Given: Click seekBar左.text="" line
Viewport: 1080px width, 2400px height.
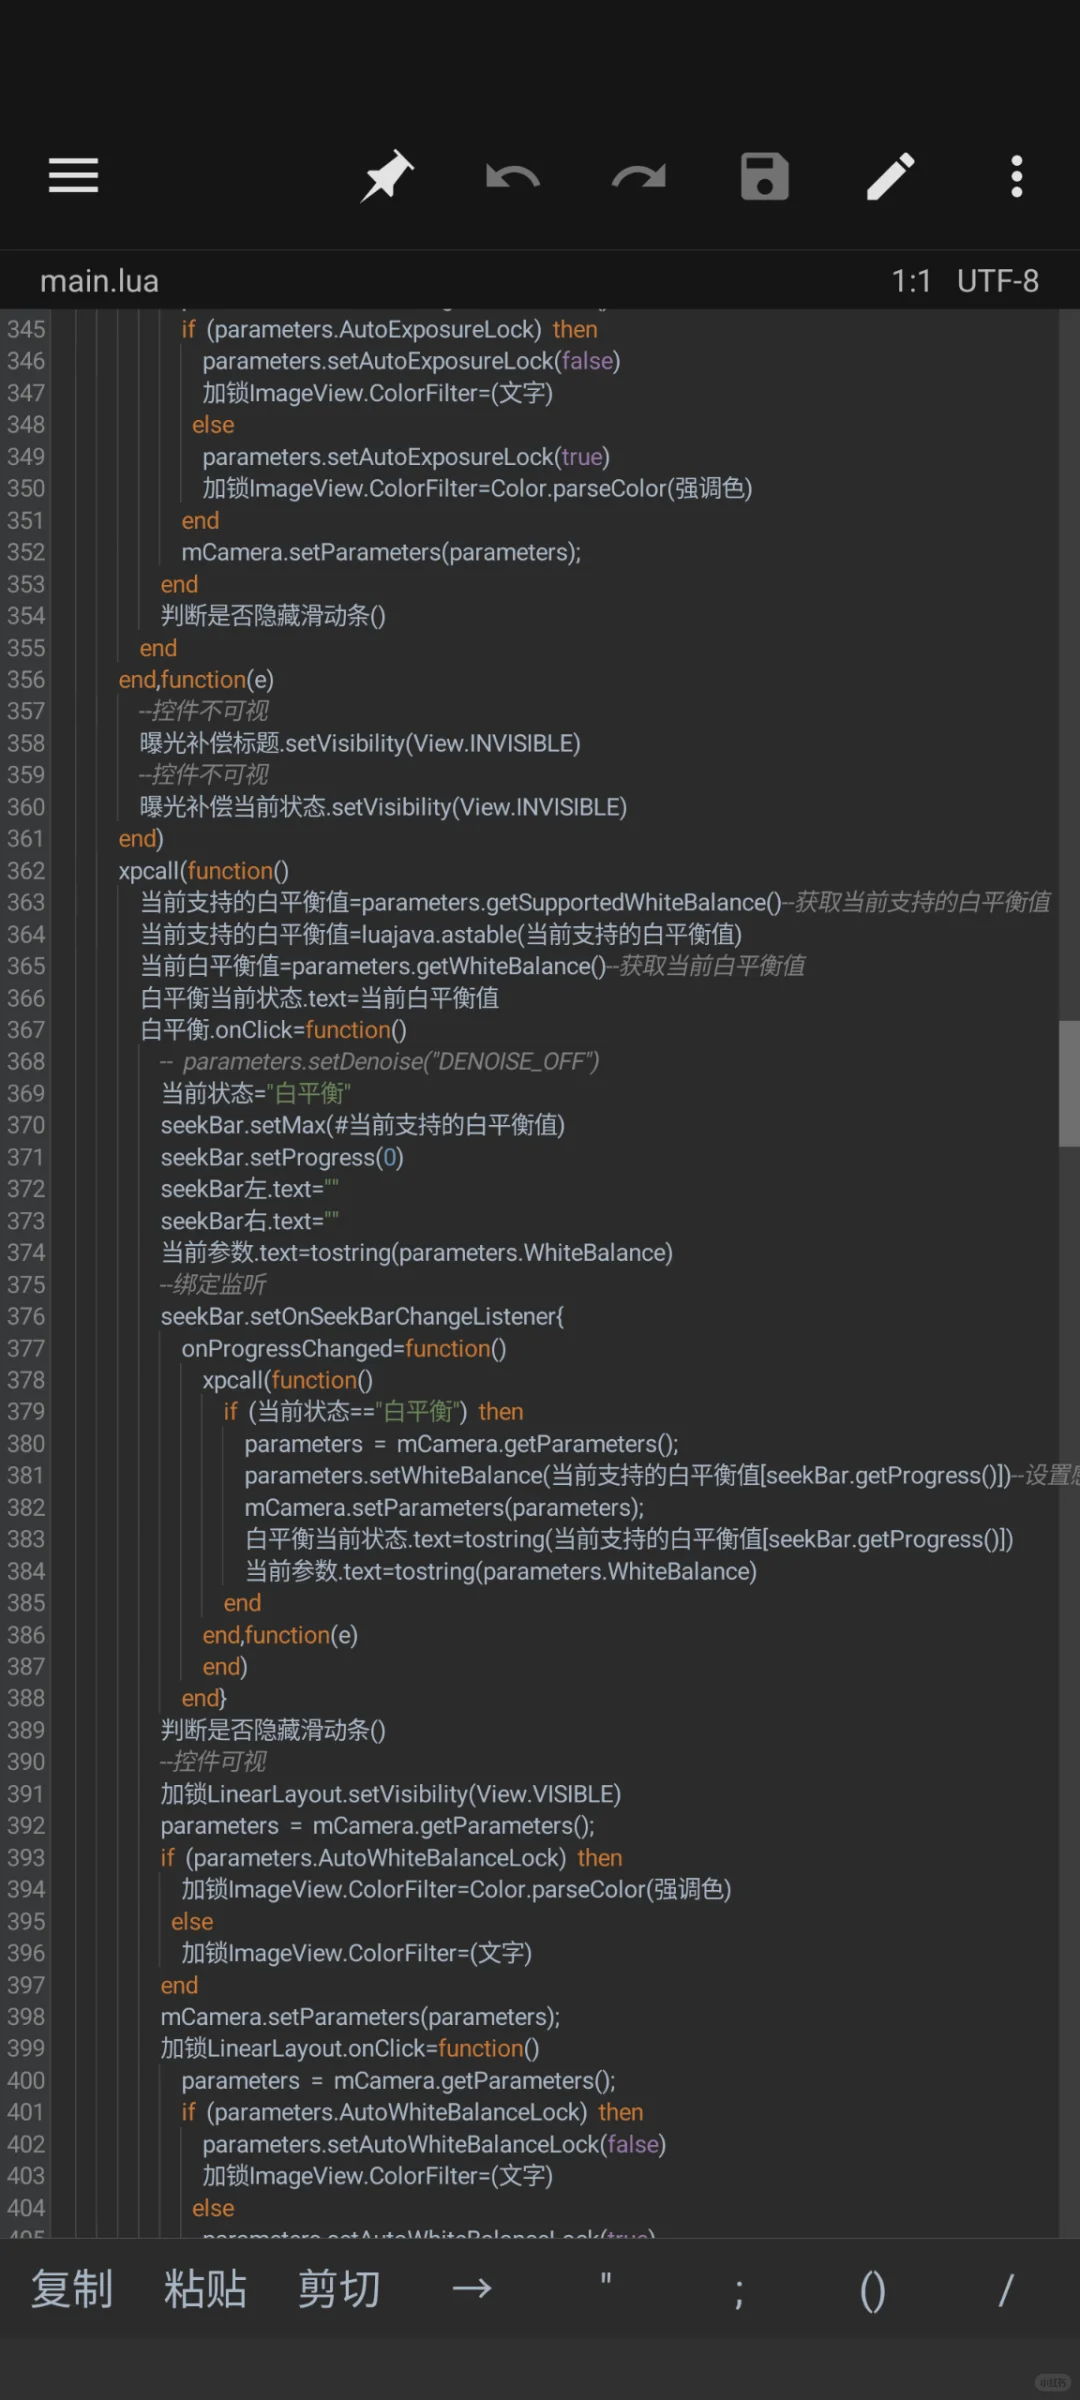Looking at the screenshot, I should click(250, 1189).
